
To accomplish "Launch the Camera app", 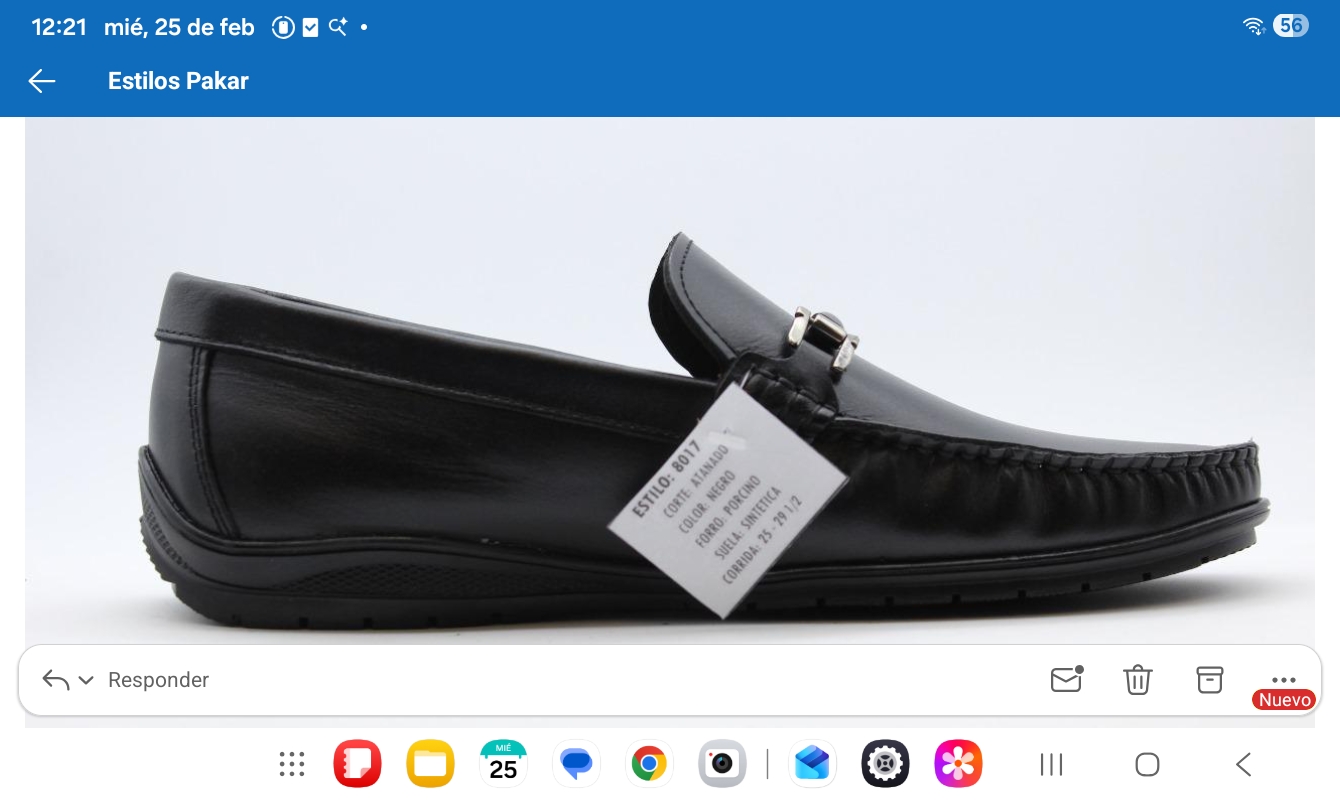I will [722, 765].
